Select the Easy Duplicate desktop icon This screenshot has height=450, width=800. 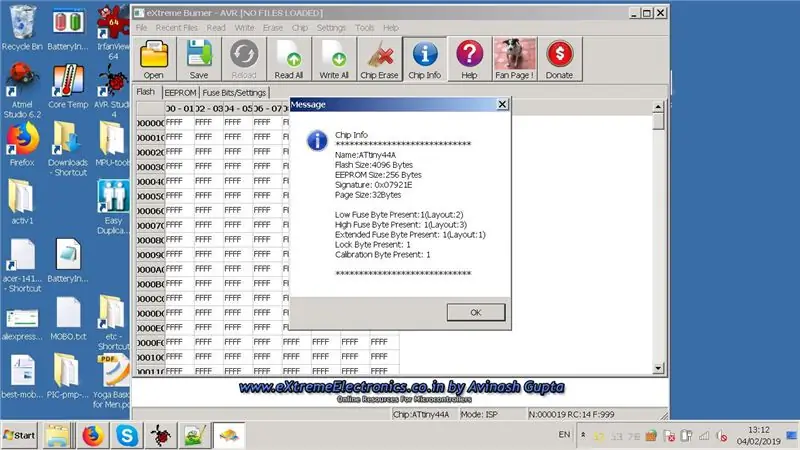click(113, 207)
